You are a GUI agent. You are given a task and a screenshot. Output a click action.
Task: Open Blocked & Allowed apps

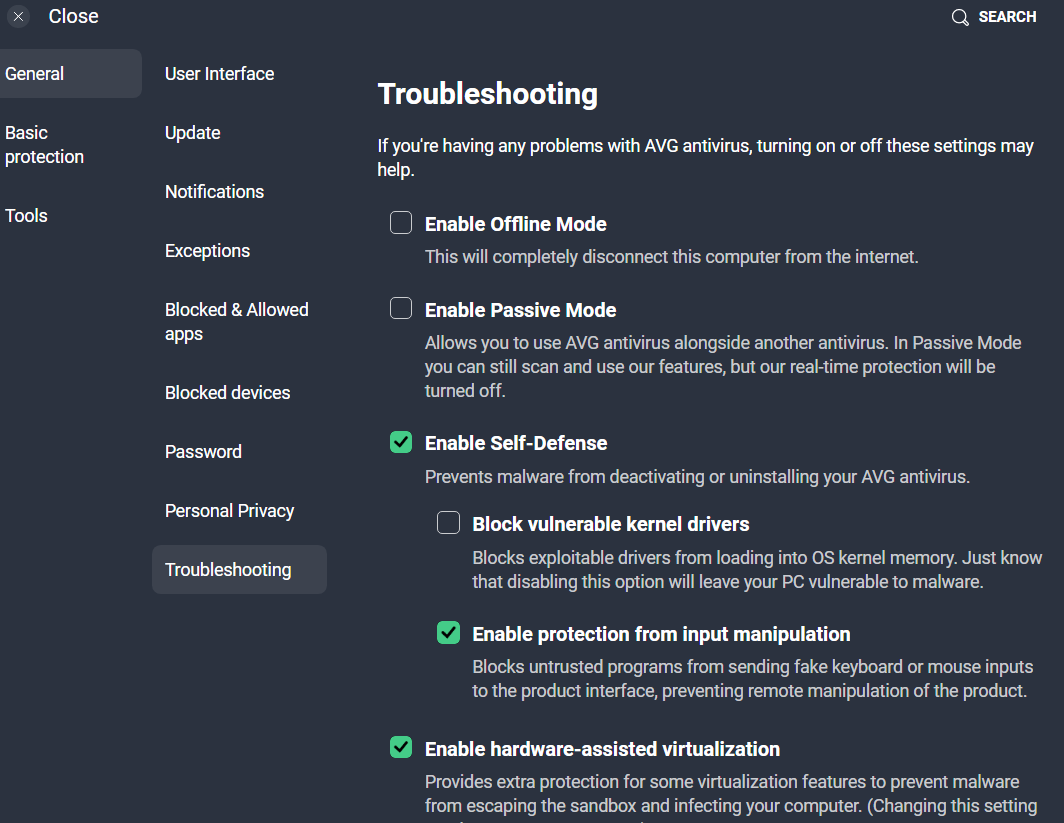[x=237, y=322]
